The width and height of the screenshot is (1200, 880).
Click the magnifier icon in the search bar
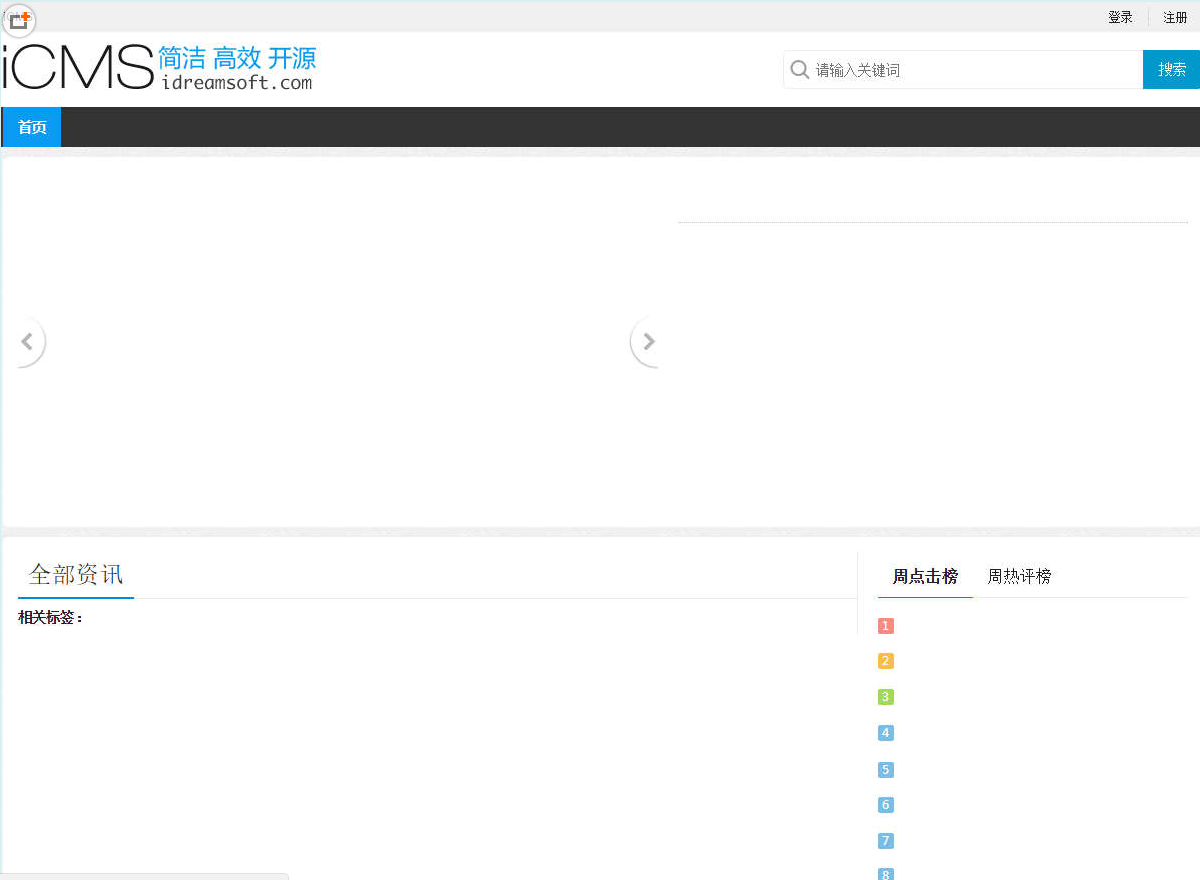(800, 69)
